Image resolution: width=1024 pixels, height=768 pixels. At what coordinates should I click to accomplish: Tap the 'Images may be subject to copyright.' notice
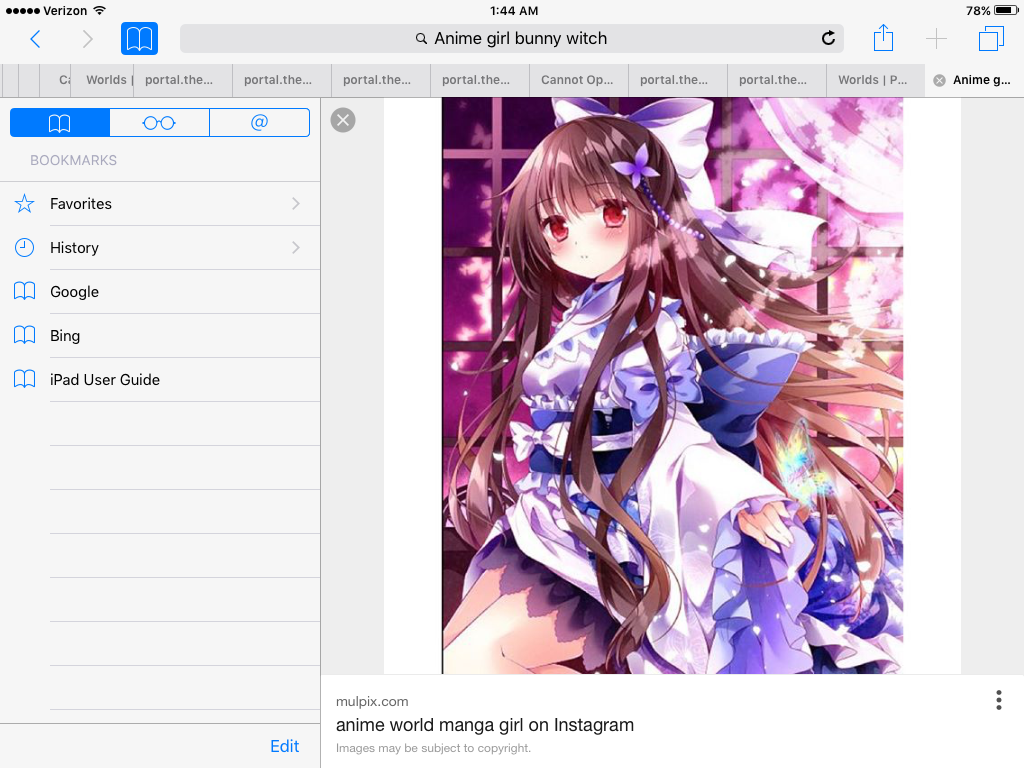434,748
